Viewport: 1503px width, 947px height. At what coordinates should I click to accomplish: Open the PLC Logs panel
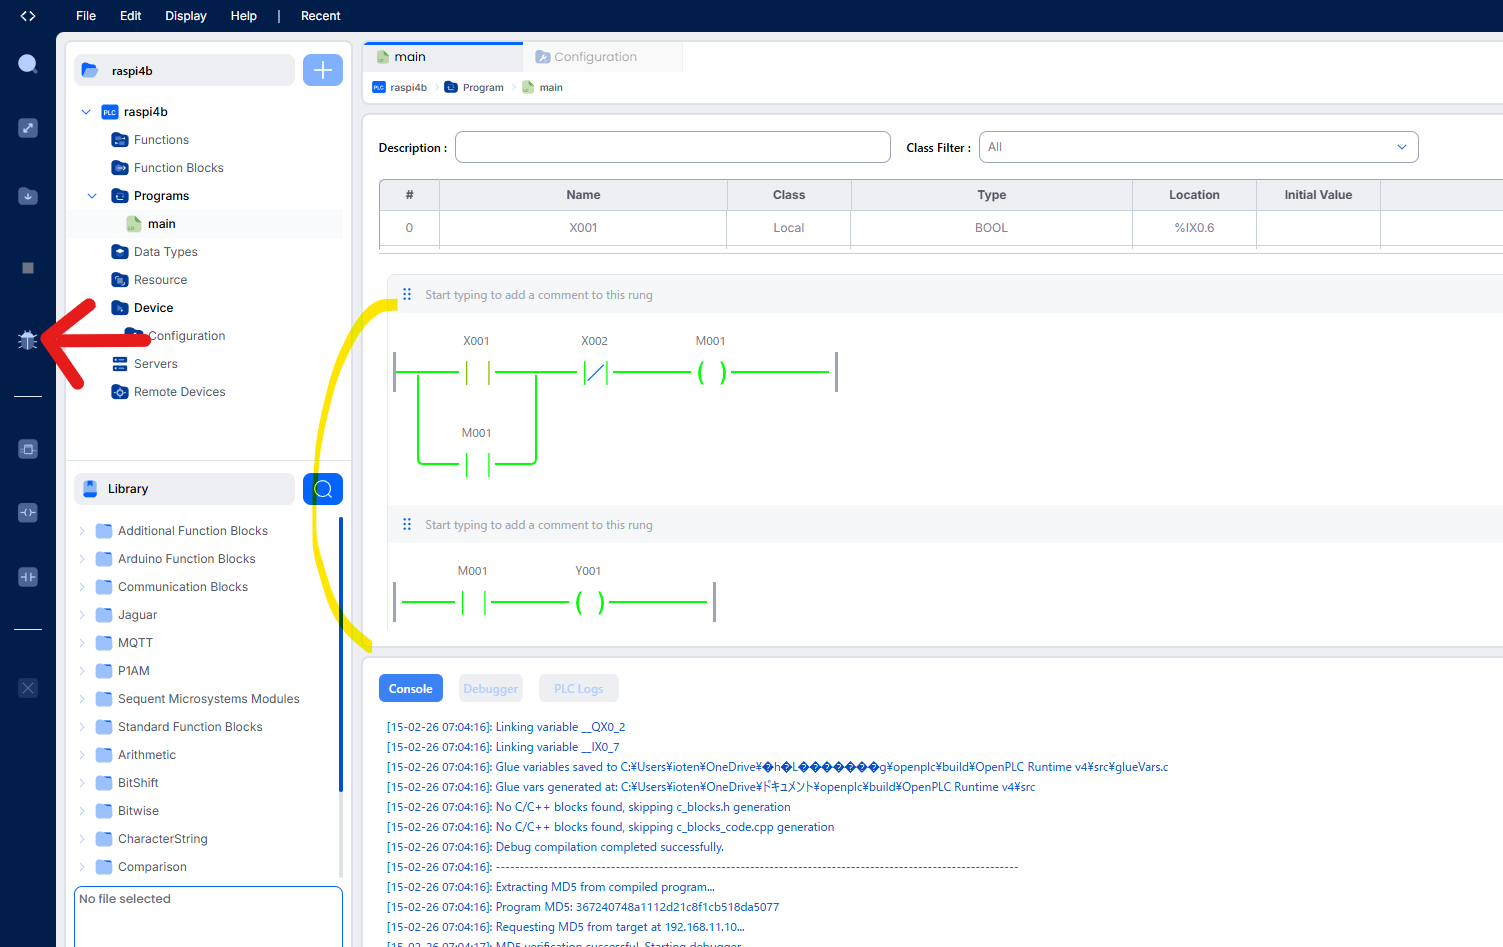pos(578,689)
